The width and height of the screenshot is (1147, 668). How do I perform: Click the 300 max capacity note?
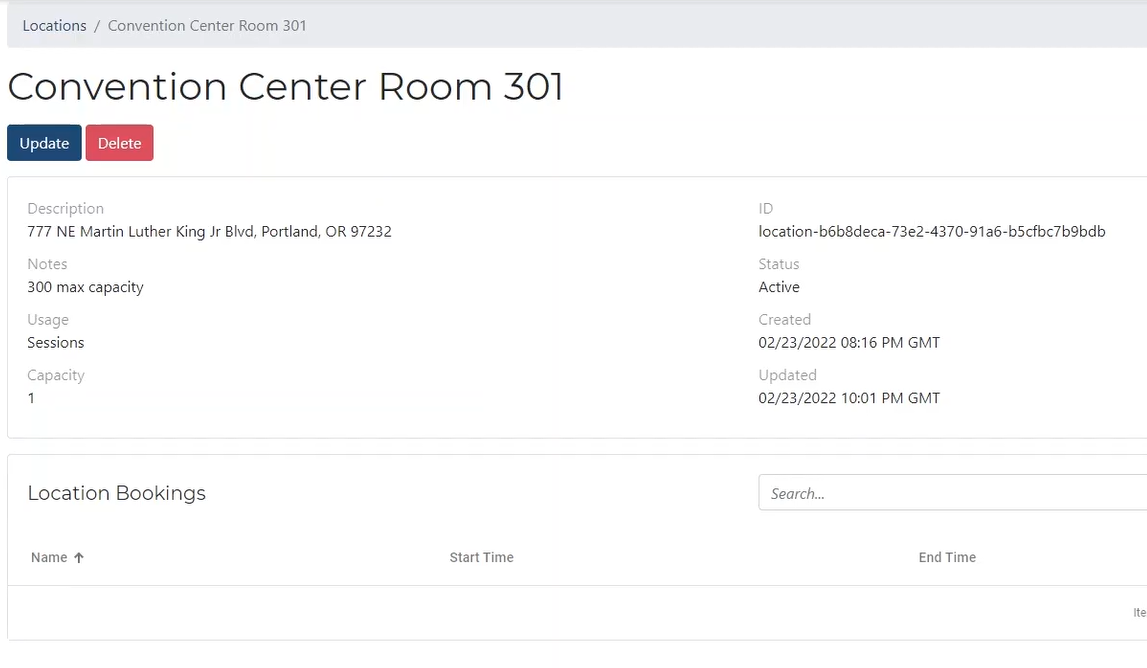point(85,287)
